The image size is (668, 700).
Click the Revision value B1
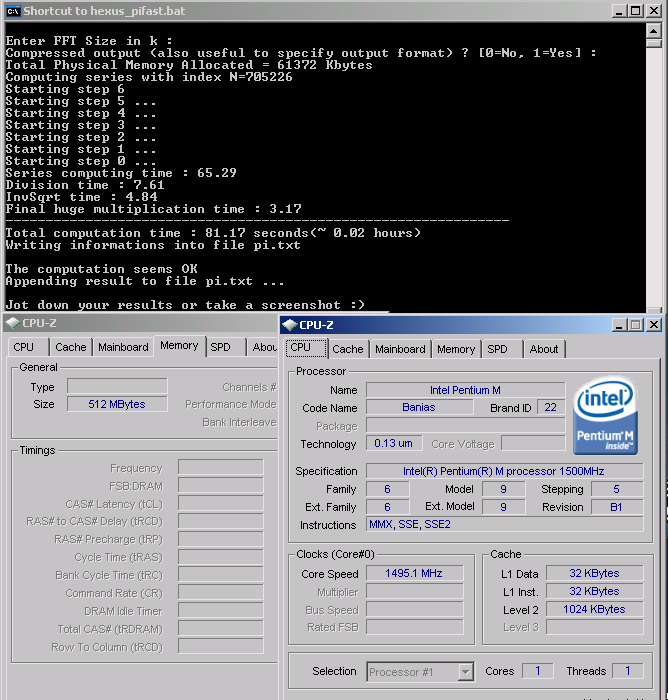point(617,507)
